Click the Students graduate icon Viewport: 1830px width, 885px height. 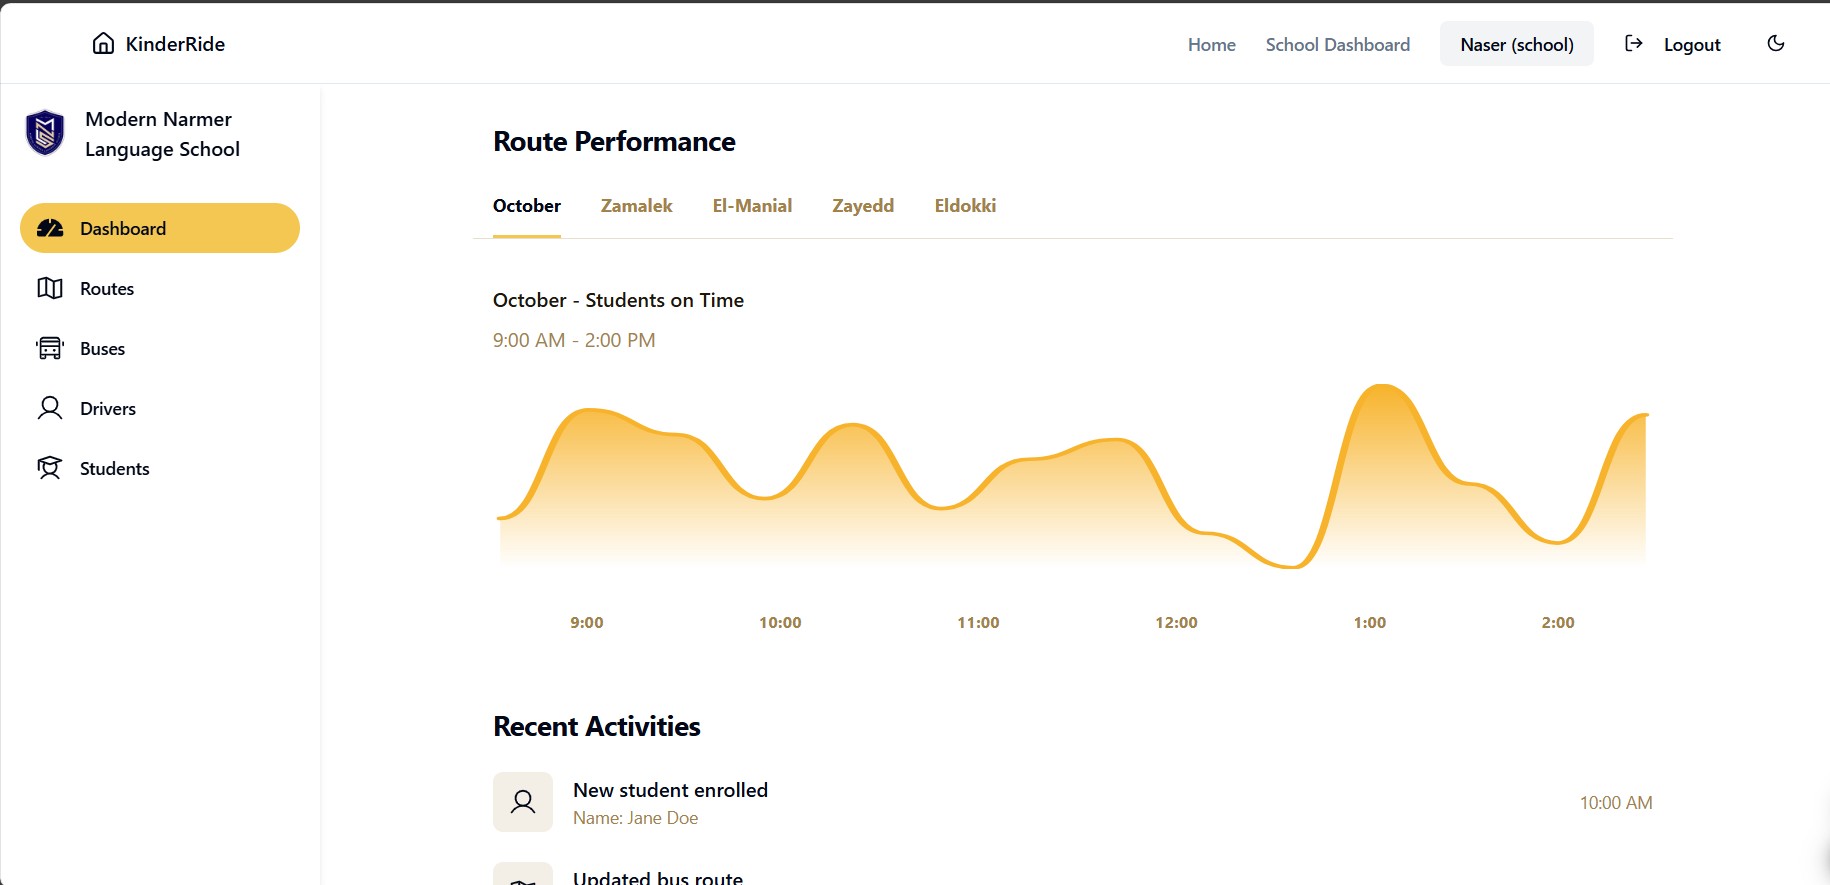[x=50, y=468]
